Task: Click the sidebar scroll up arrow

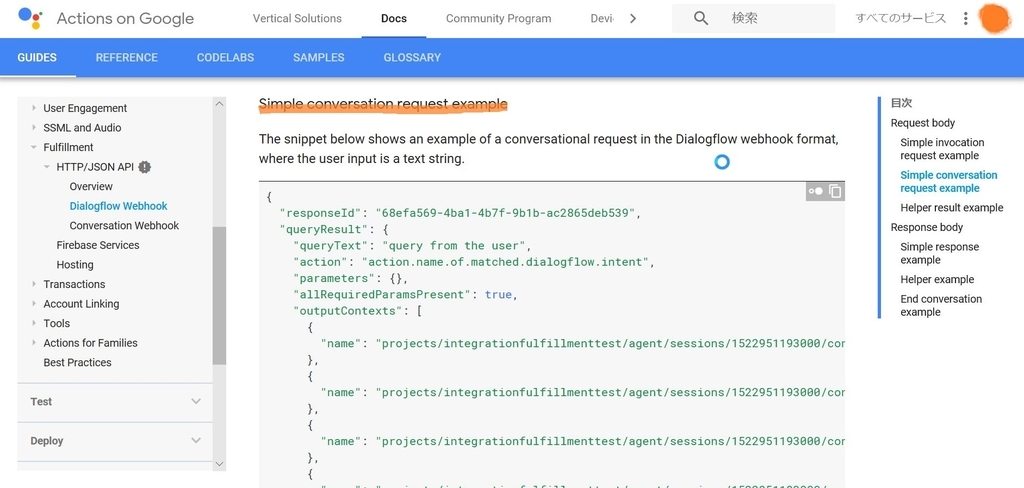Action: click(219, 103)
